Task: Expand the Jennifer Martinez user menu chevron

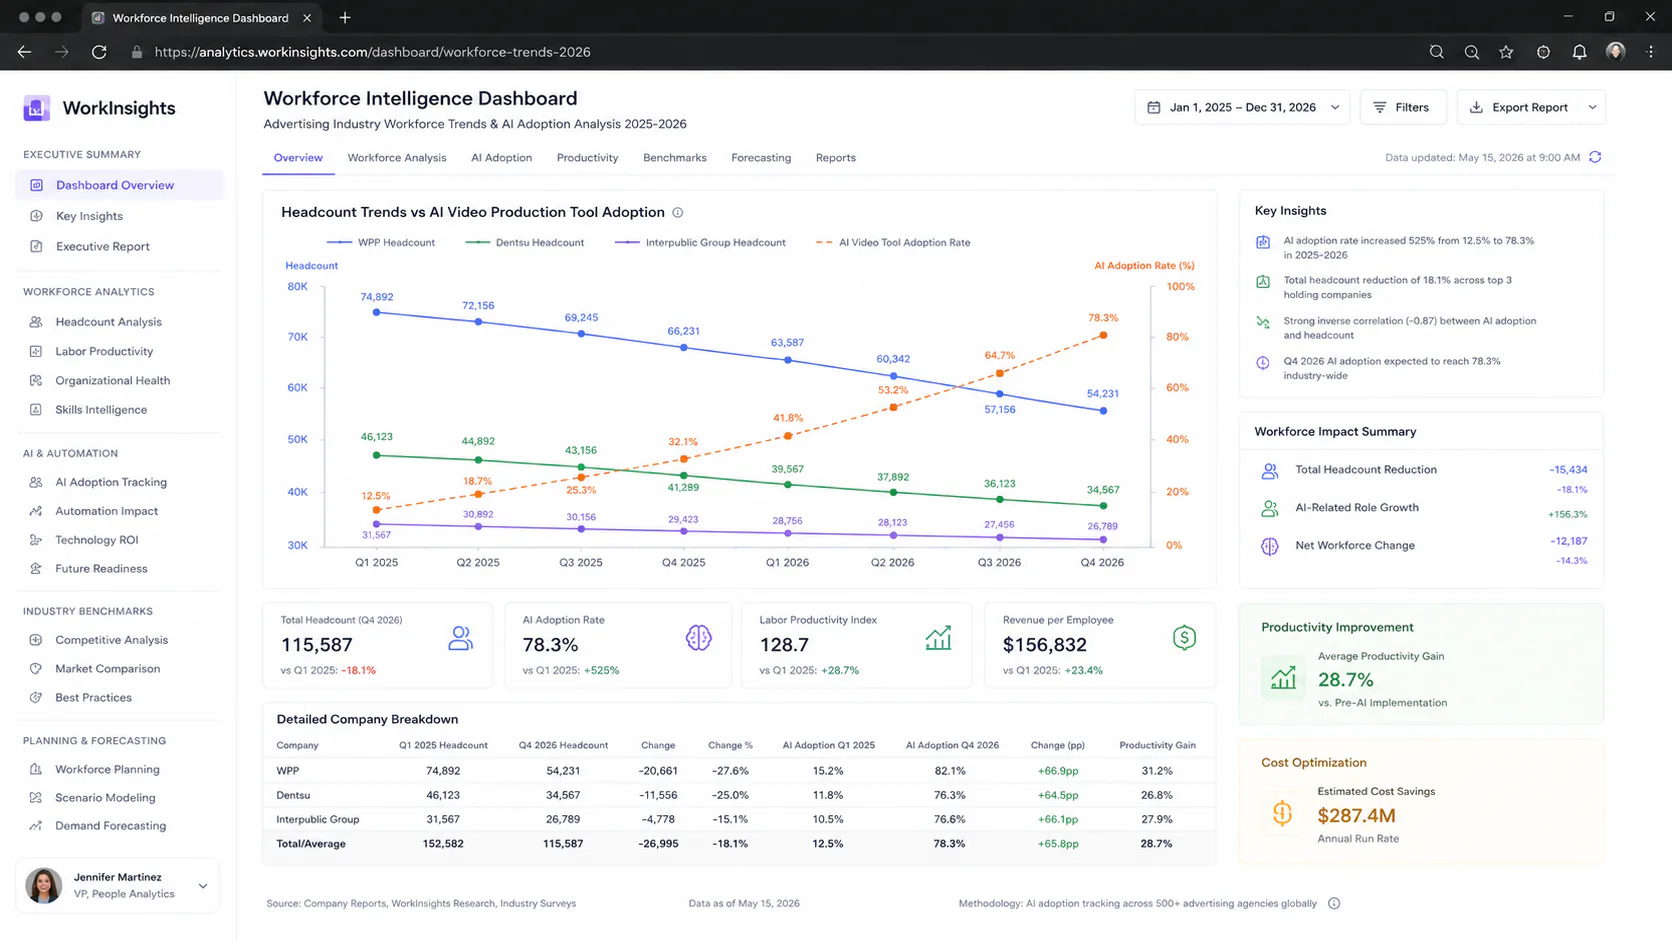Action: [203, 886]
